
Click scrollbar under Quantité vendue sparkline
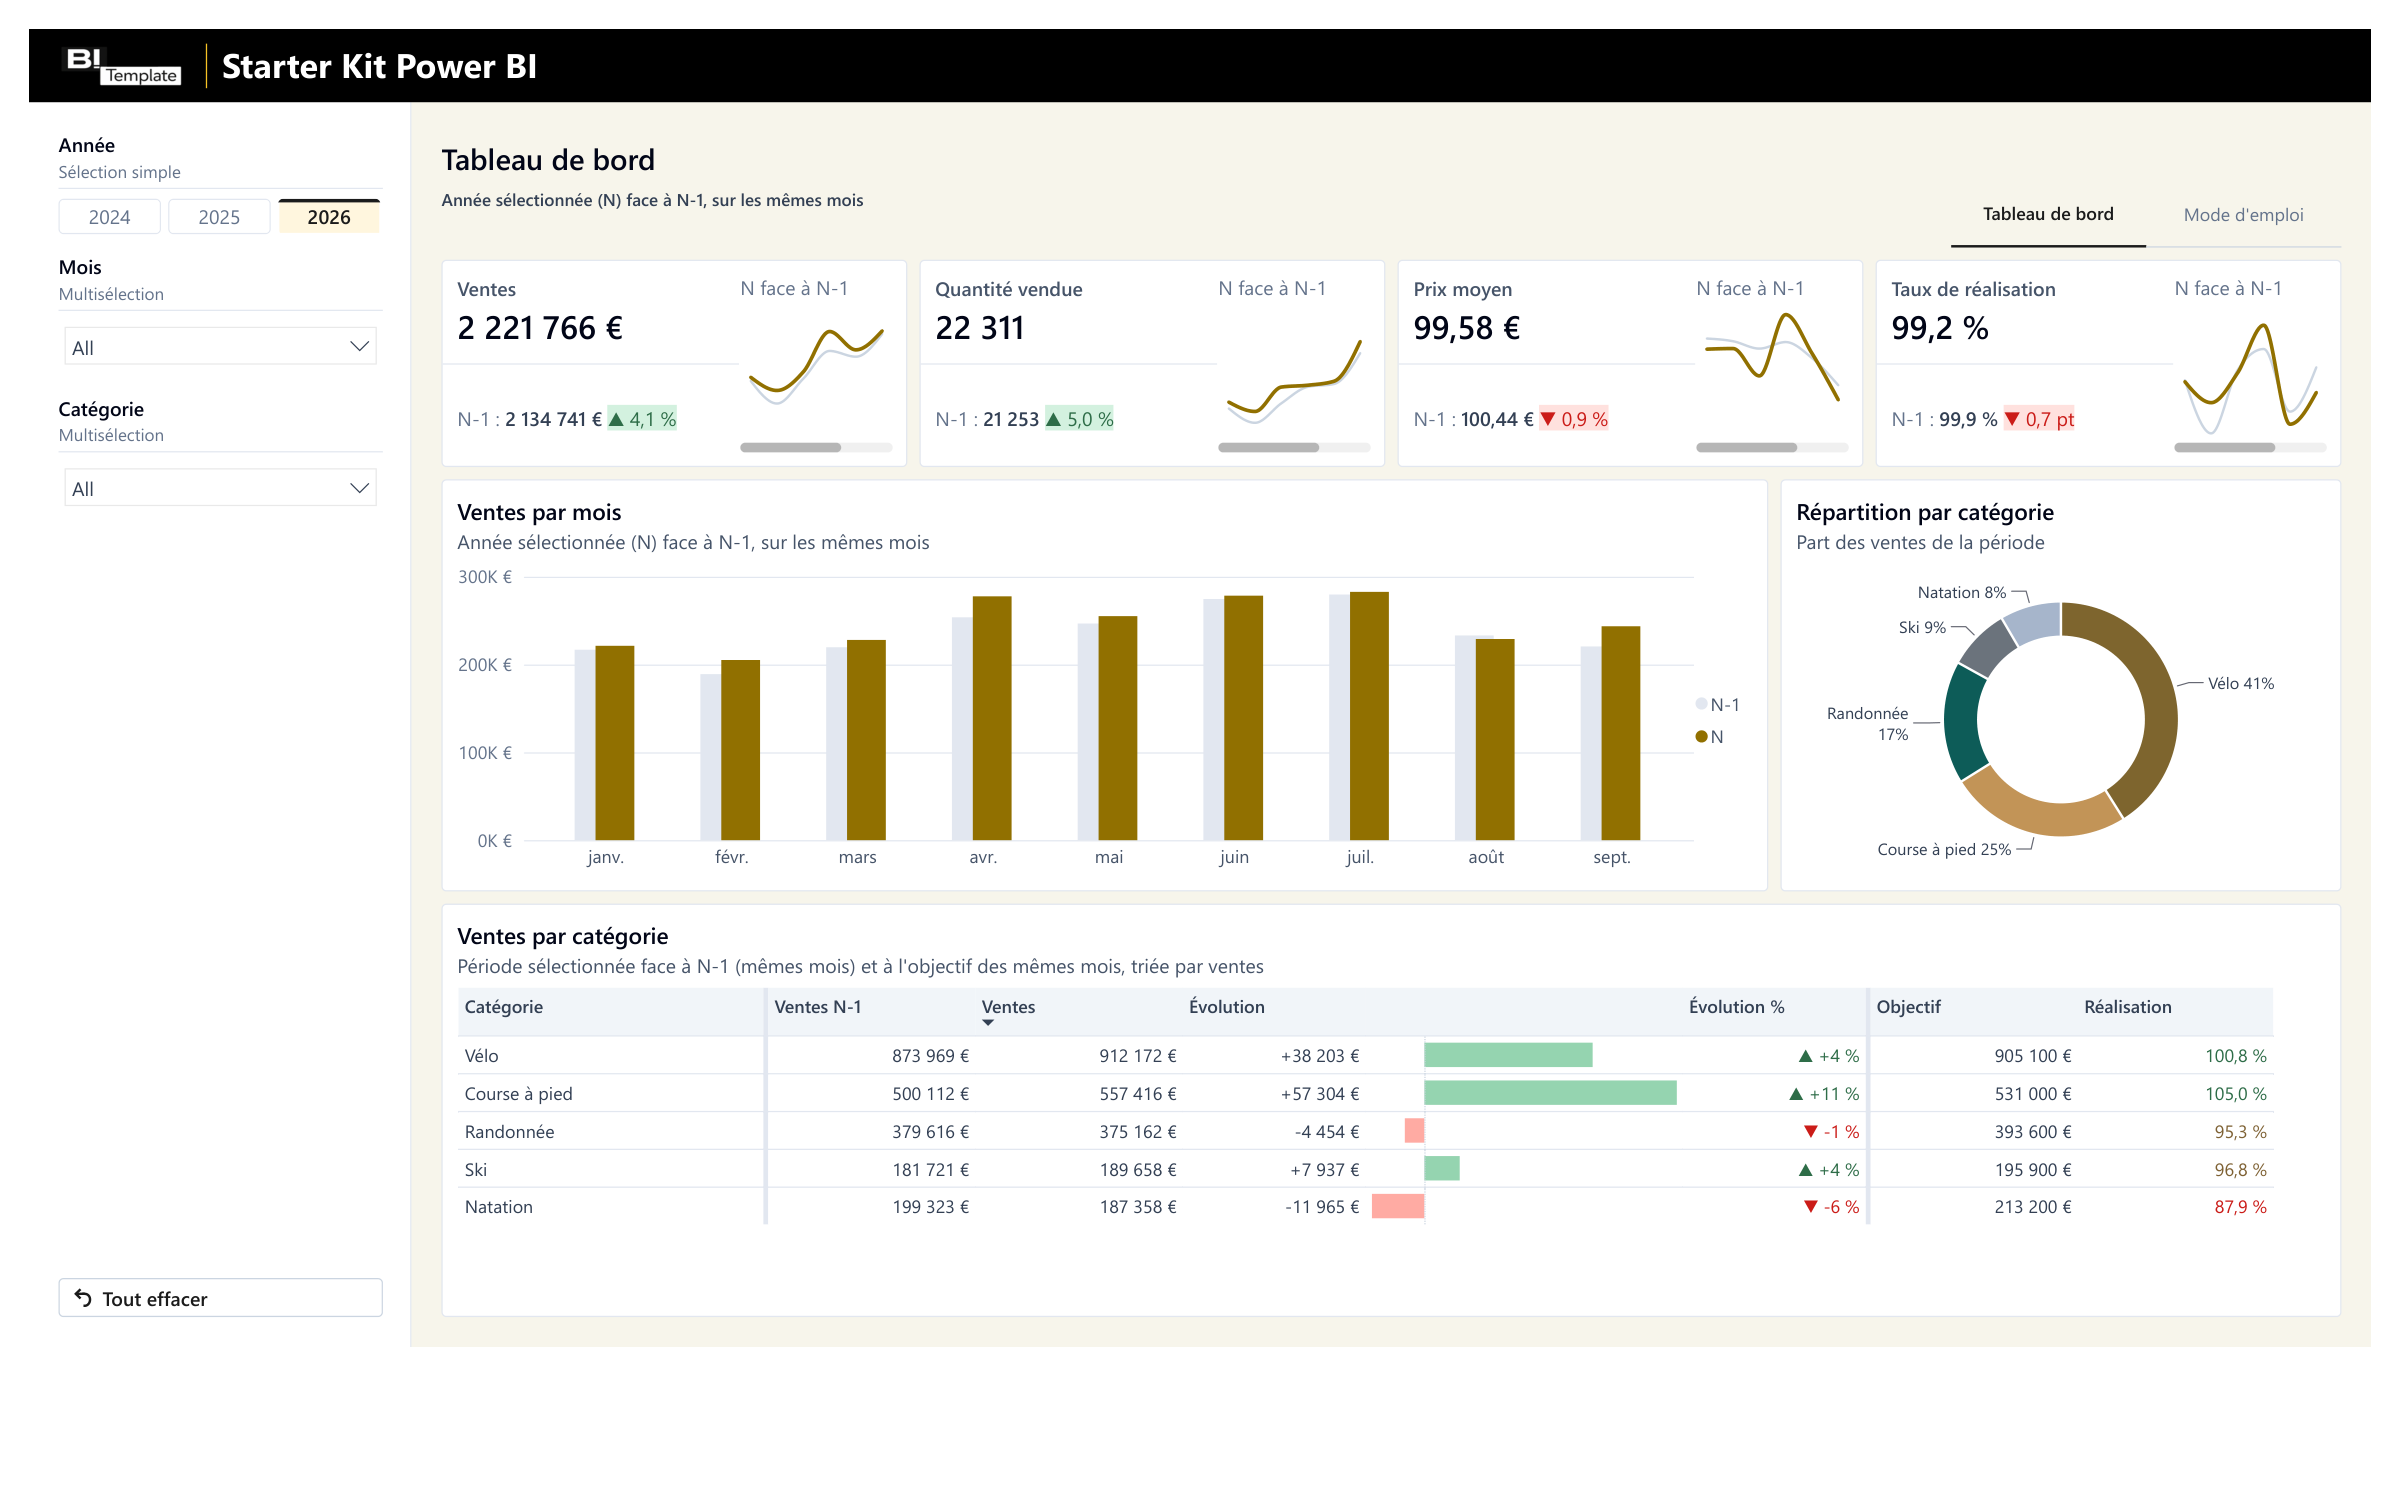pos(1268,447)
